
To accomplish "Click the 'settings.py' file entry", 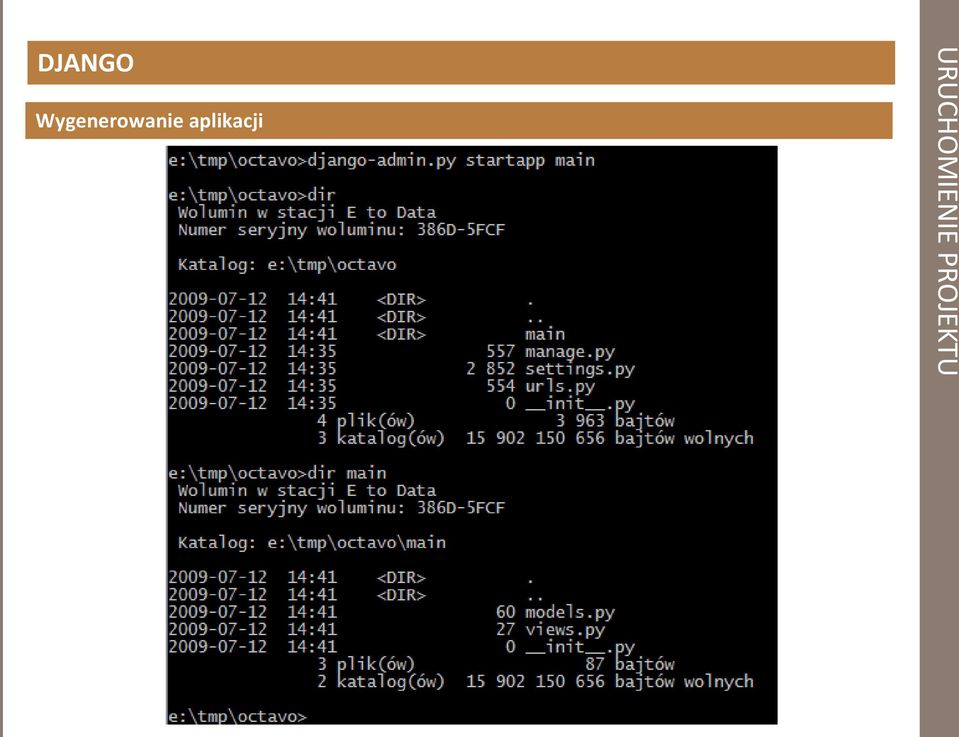I will 580,369.
